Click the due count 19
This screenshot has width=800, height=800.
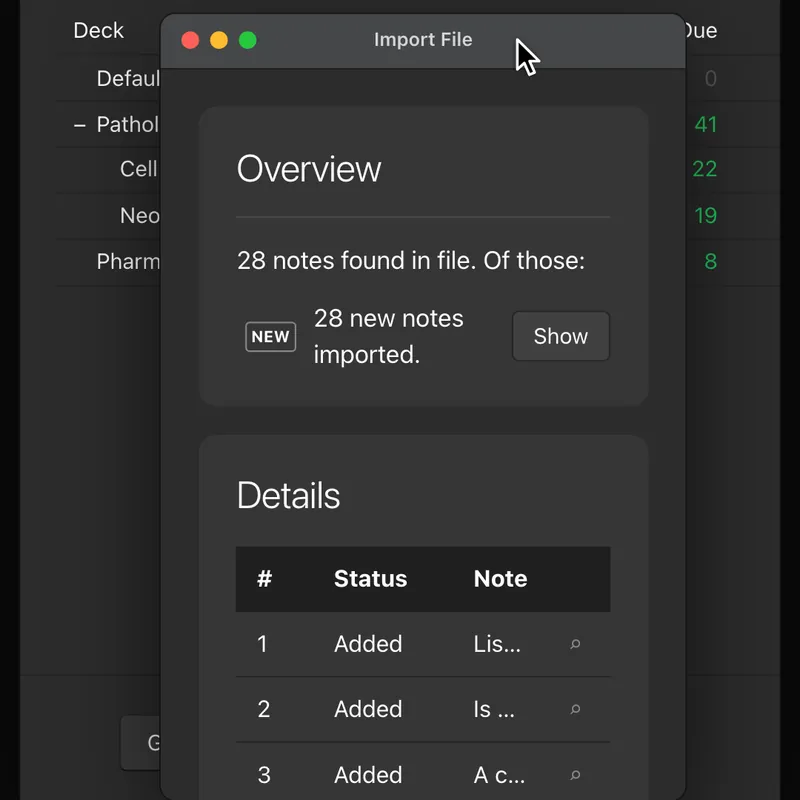(x=706, y=215)
